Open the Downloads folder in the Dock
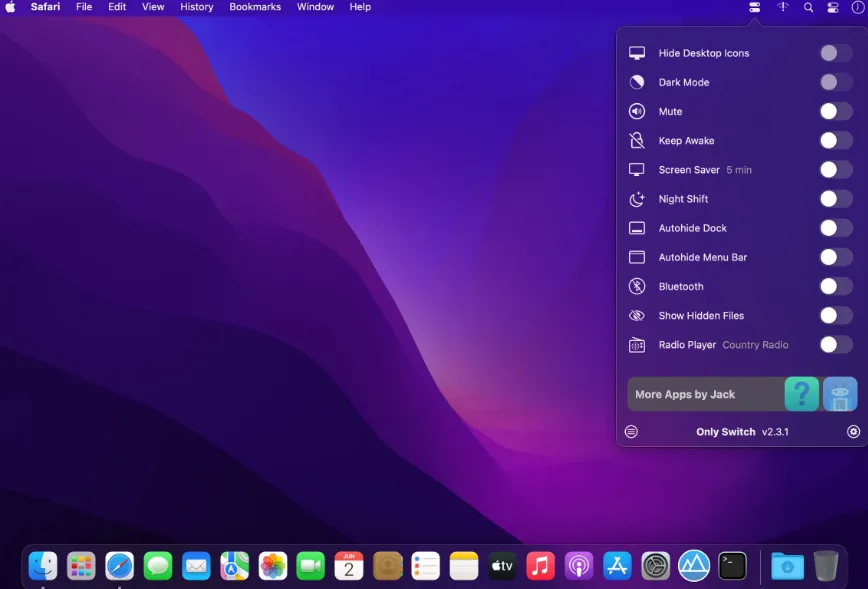Screen dimensions: 868x589 pos(787,566)
